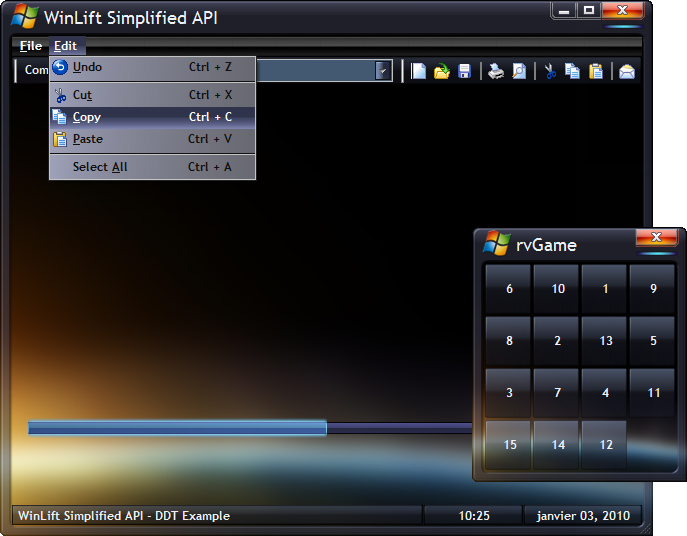Click the Copy toolbar icon

click(572, 71)
